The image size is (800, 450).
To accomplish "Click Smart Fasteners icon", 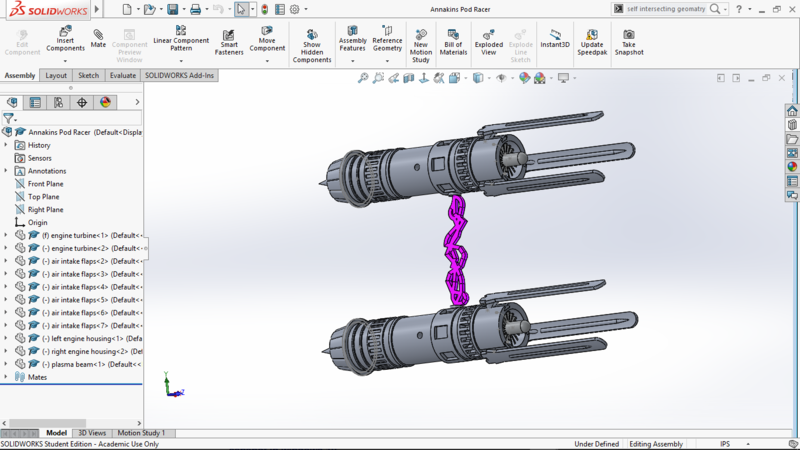I will (229, 42).
